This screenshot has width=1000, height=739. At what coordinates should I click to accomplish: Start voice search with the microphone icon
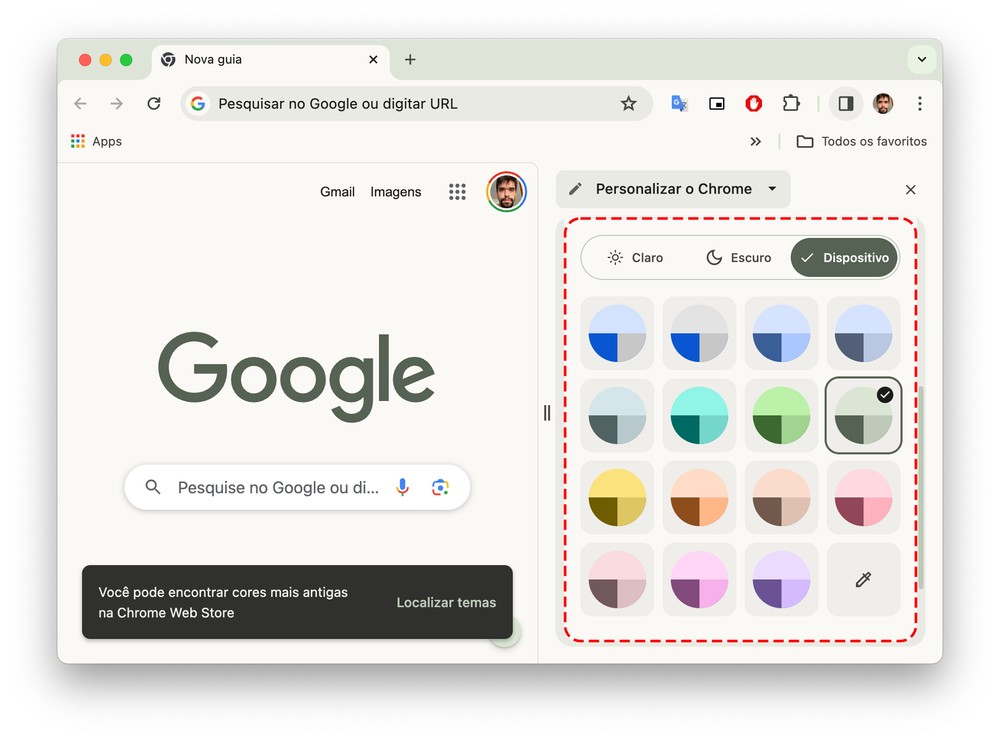coord(402,487)
